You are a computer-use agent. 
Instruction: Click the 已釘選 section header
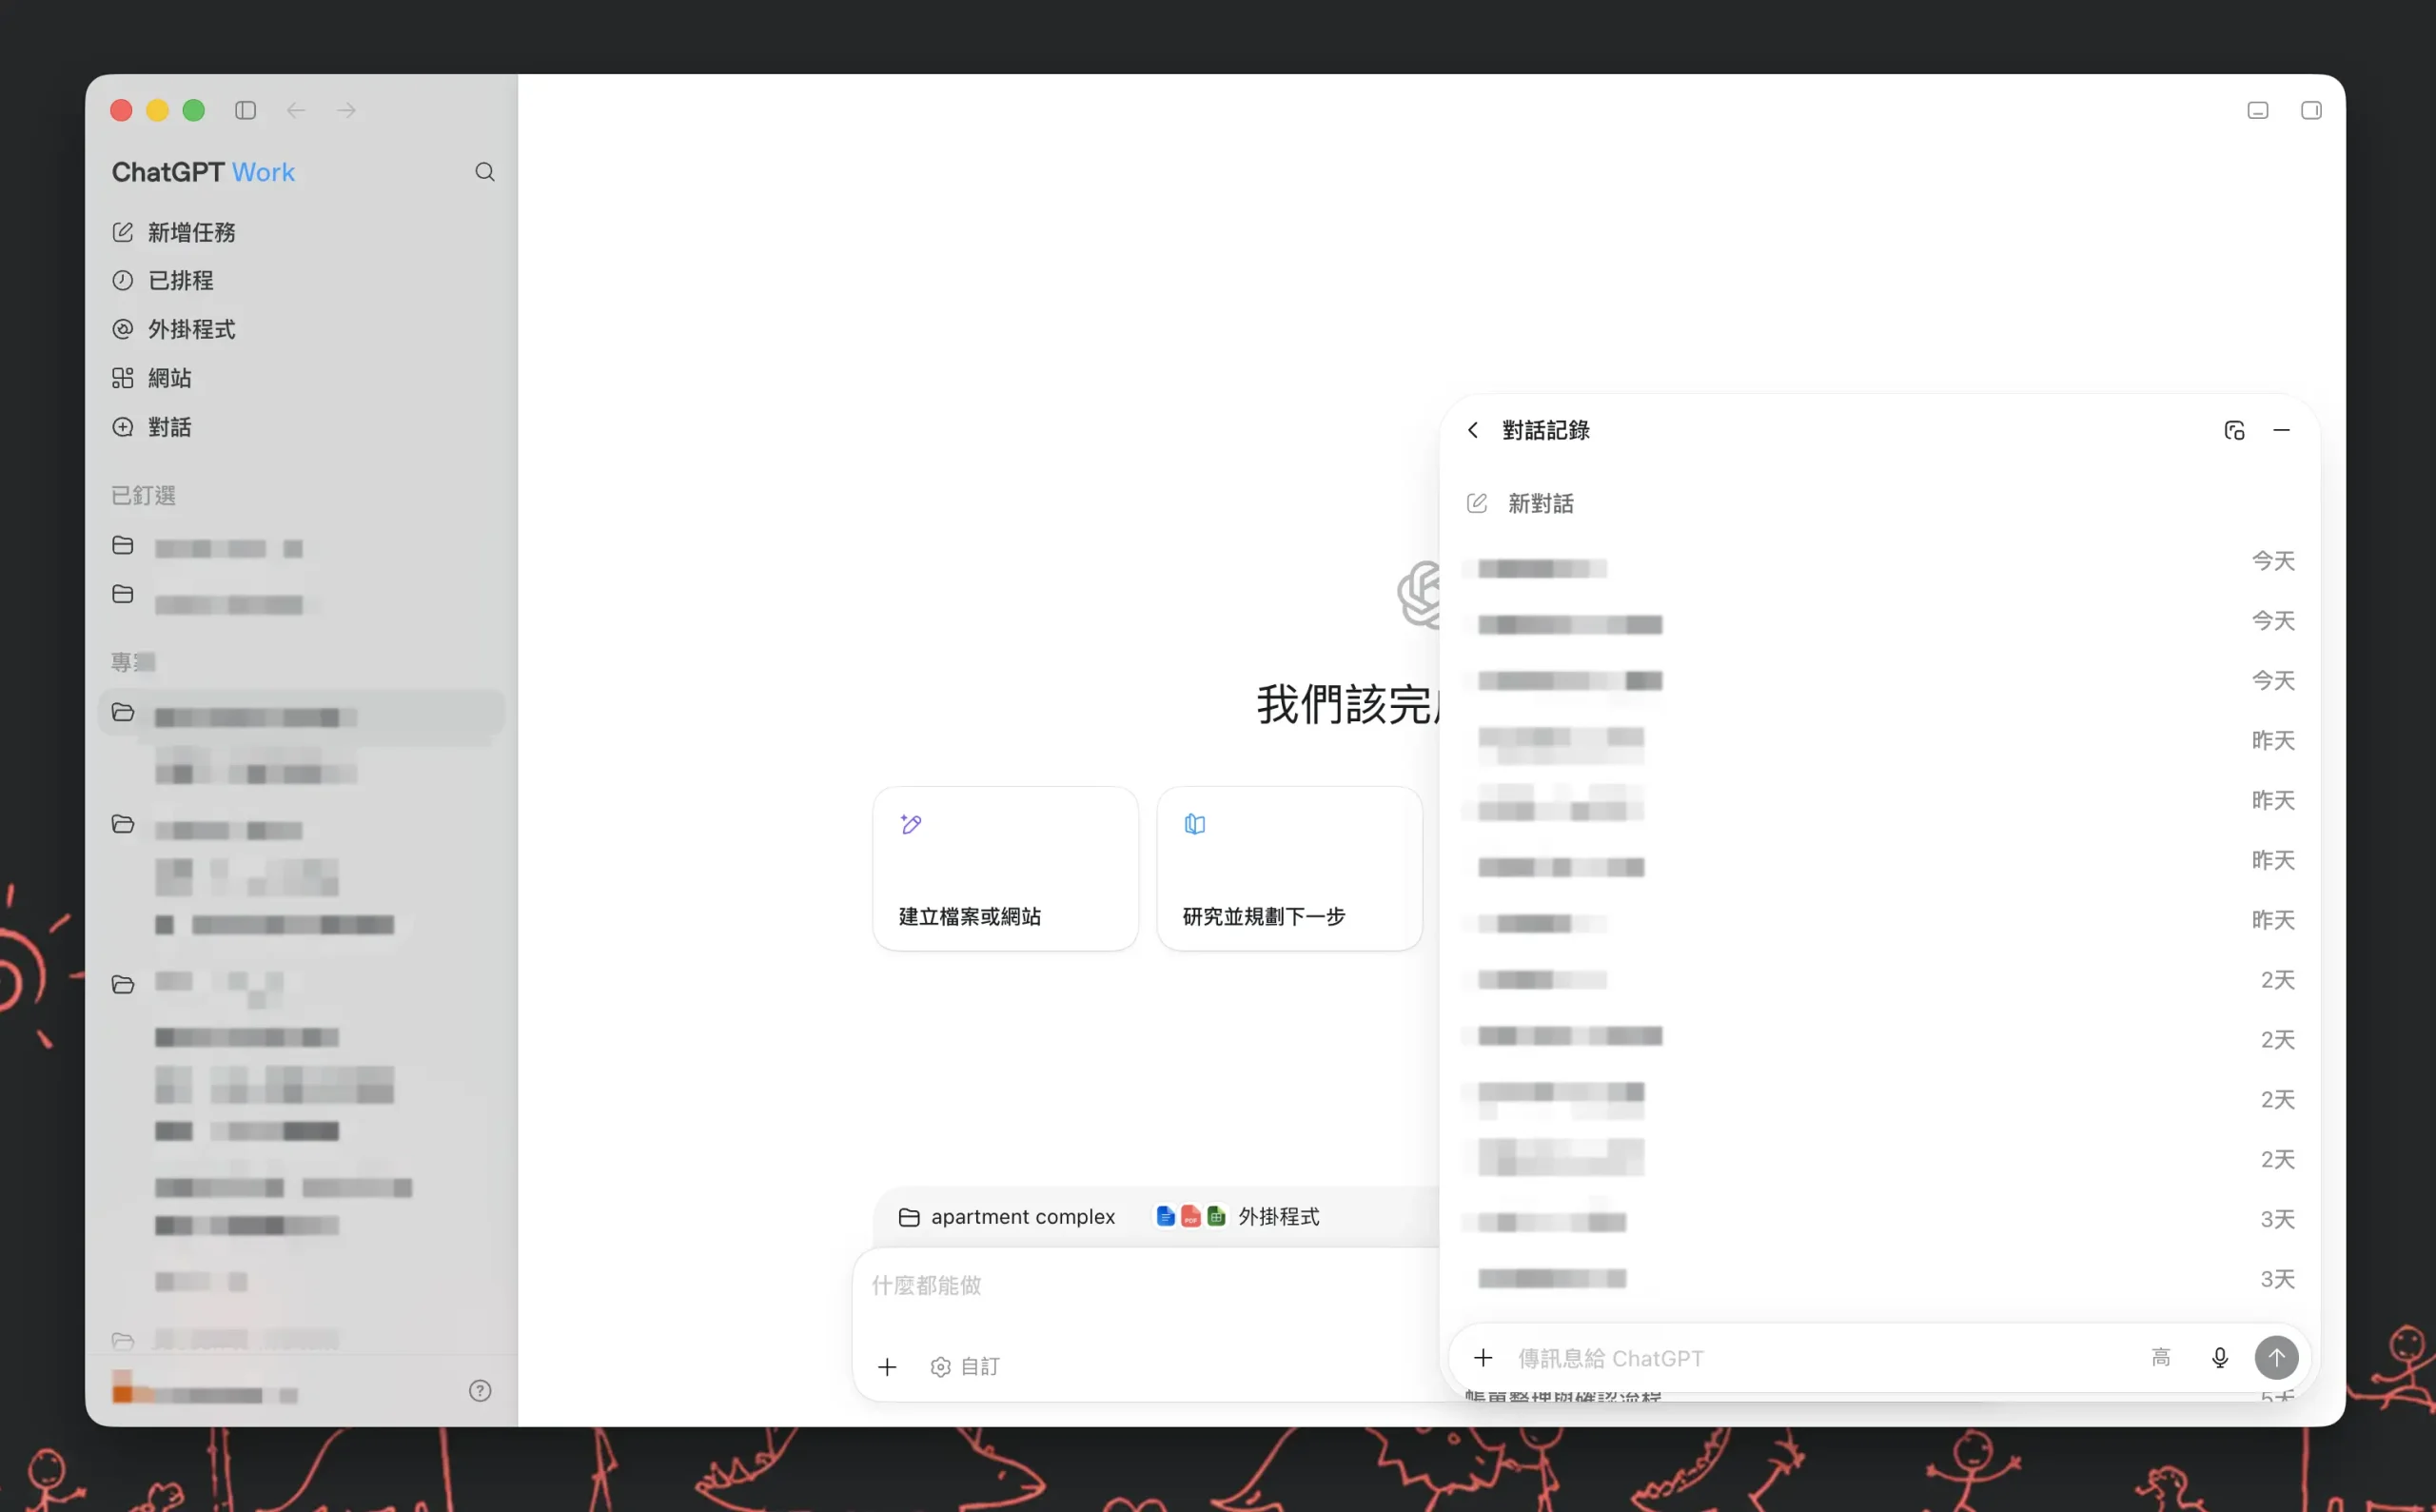(x=143, y=495)
